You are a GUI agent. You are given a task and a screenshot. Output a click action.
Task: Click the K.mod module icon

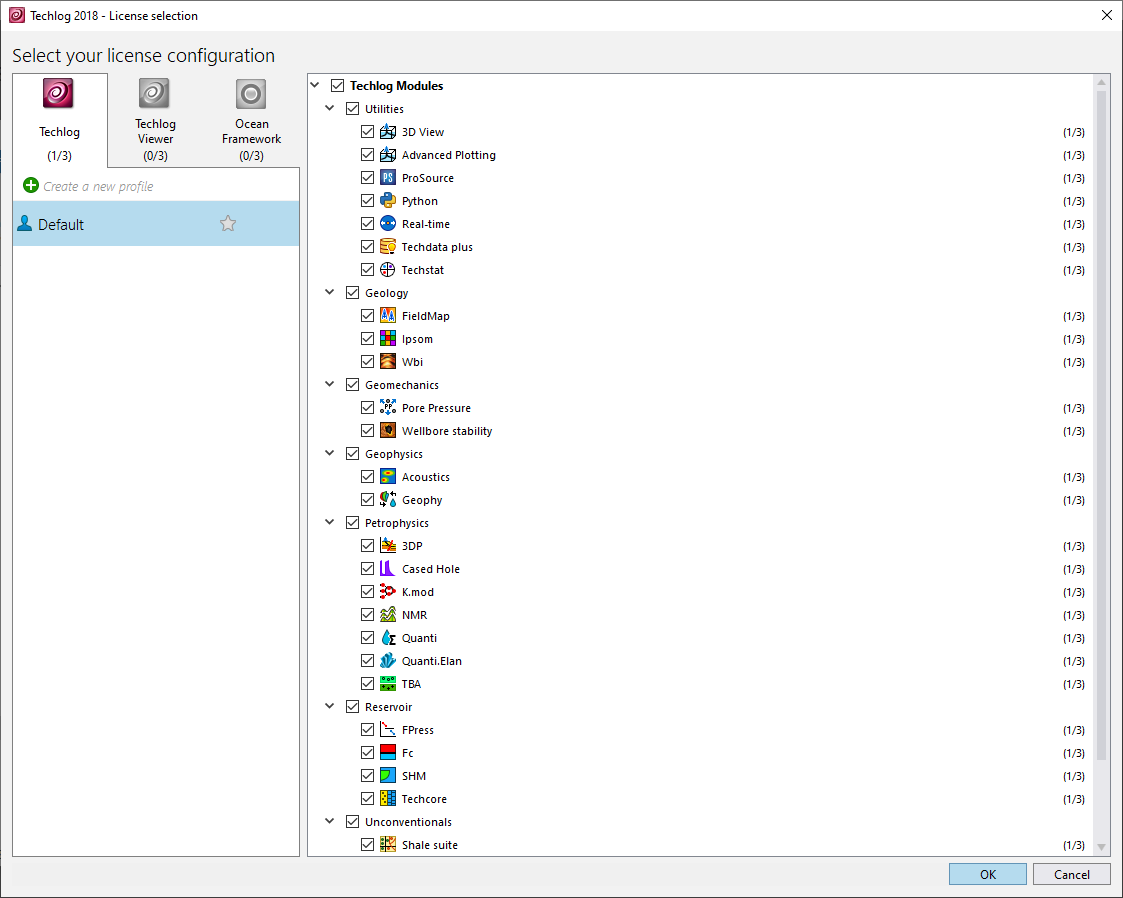coord(387,591)
